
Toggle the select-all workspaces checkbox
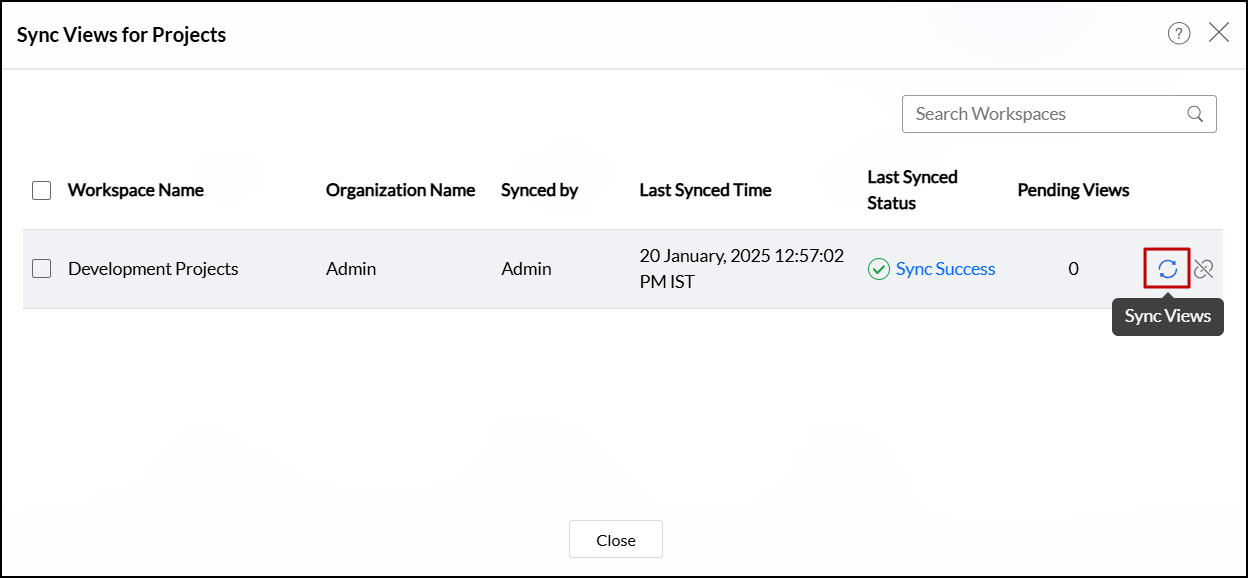tap(42, 190)
